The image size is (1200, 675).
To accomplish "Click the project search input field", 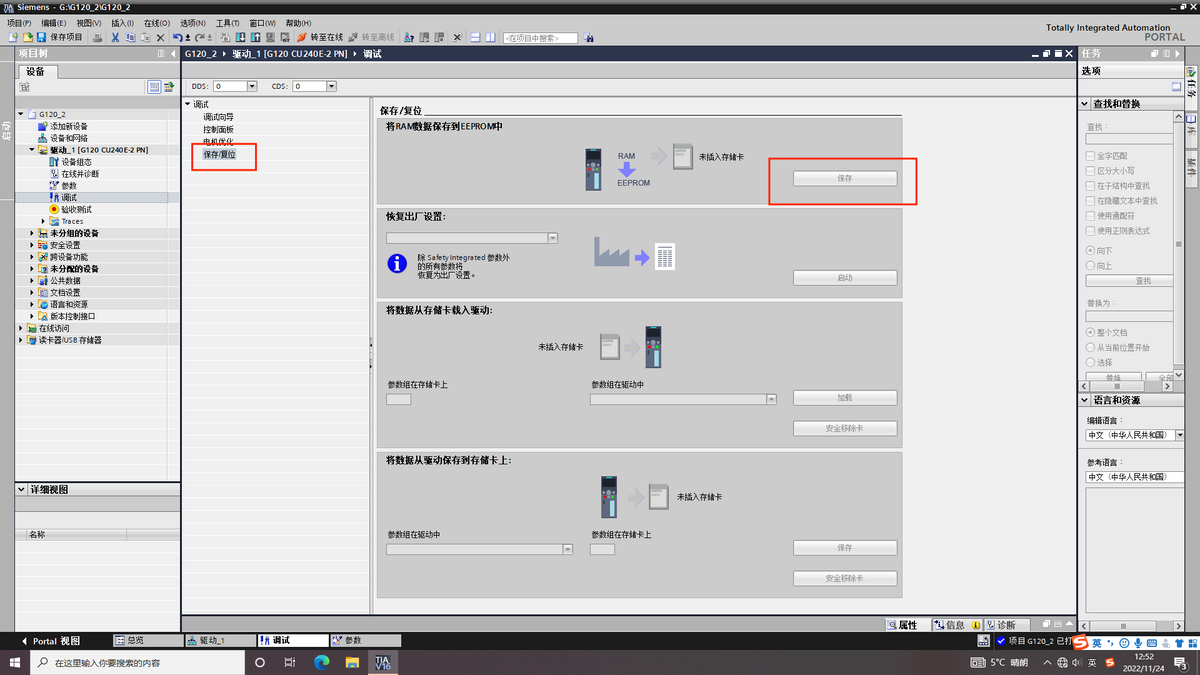I will coord(540,38).
